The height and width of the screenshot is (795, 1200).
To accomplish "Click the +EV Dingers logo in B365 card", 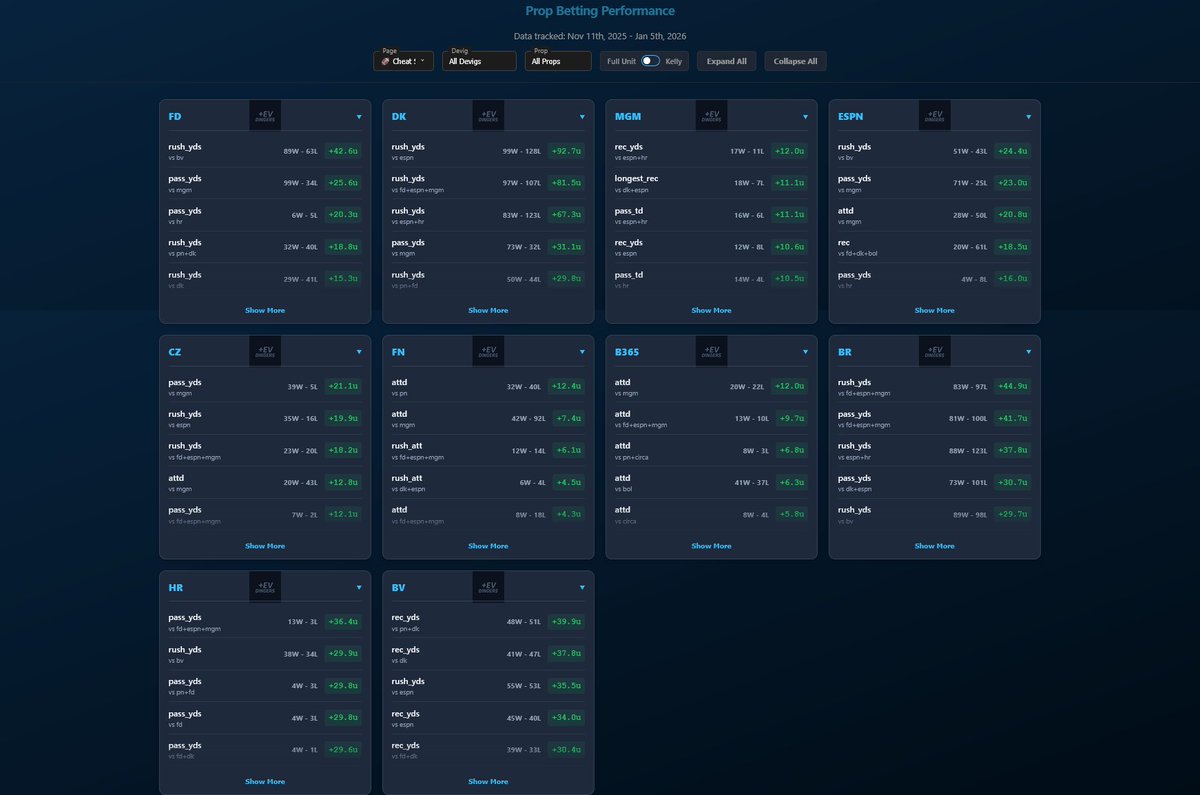I will point(711,352).
